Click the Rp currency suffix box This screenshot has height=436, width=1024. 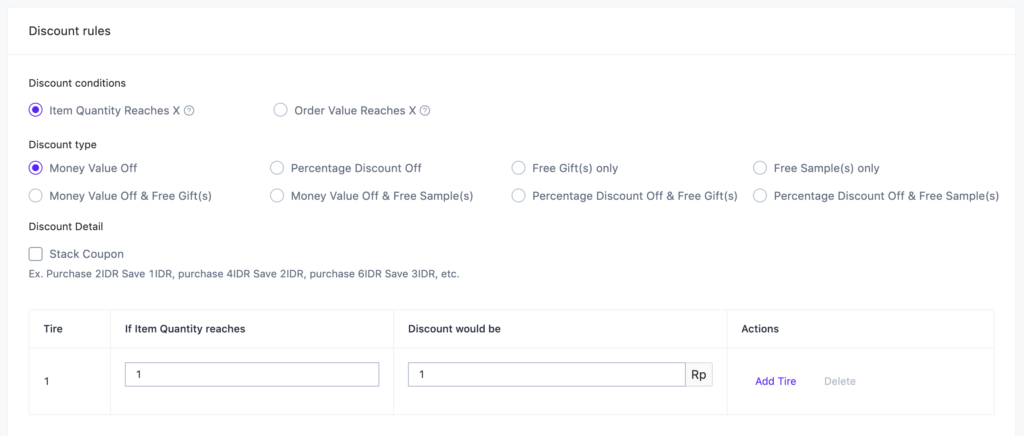coord(699,375)
